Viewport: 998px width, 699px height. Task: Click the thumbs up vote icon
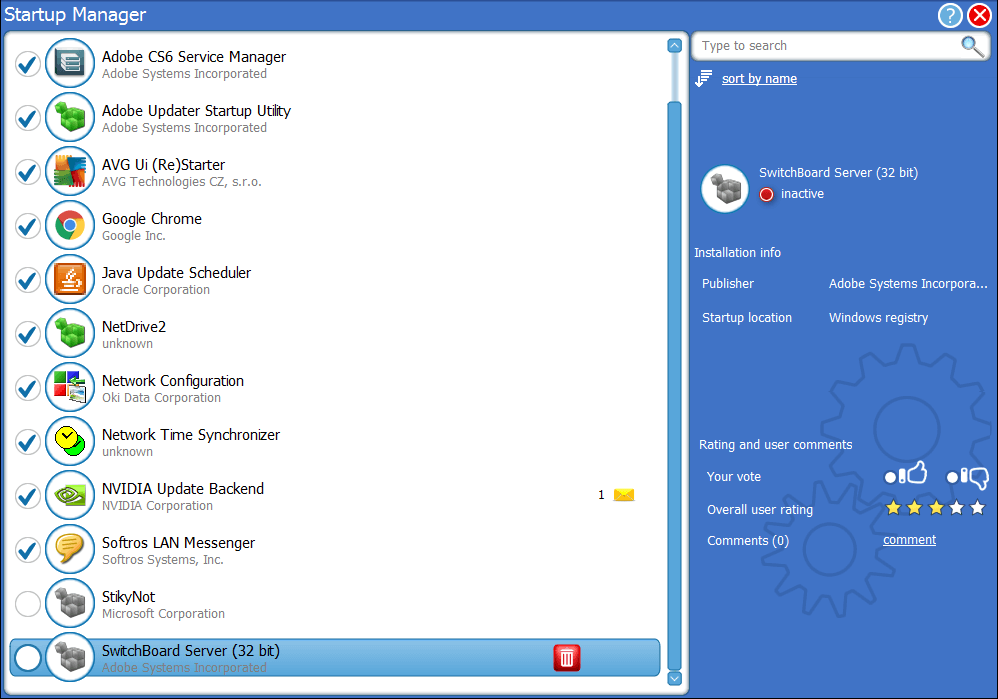click(x=907, y=475)
